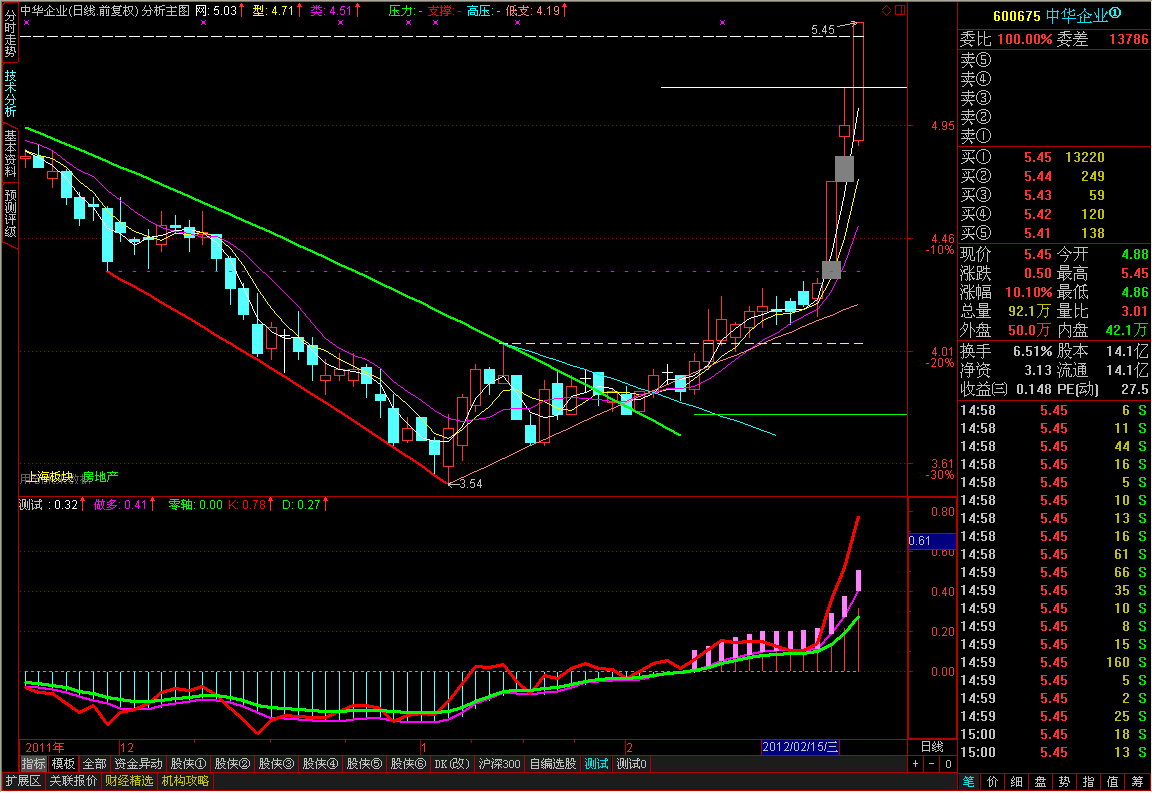Click the 总量 value 92.1万
This screenshot has height=793, width=1152.
[x=1029, y=312]
